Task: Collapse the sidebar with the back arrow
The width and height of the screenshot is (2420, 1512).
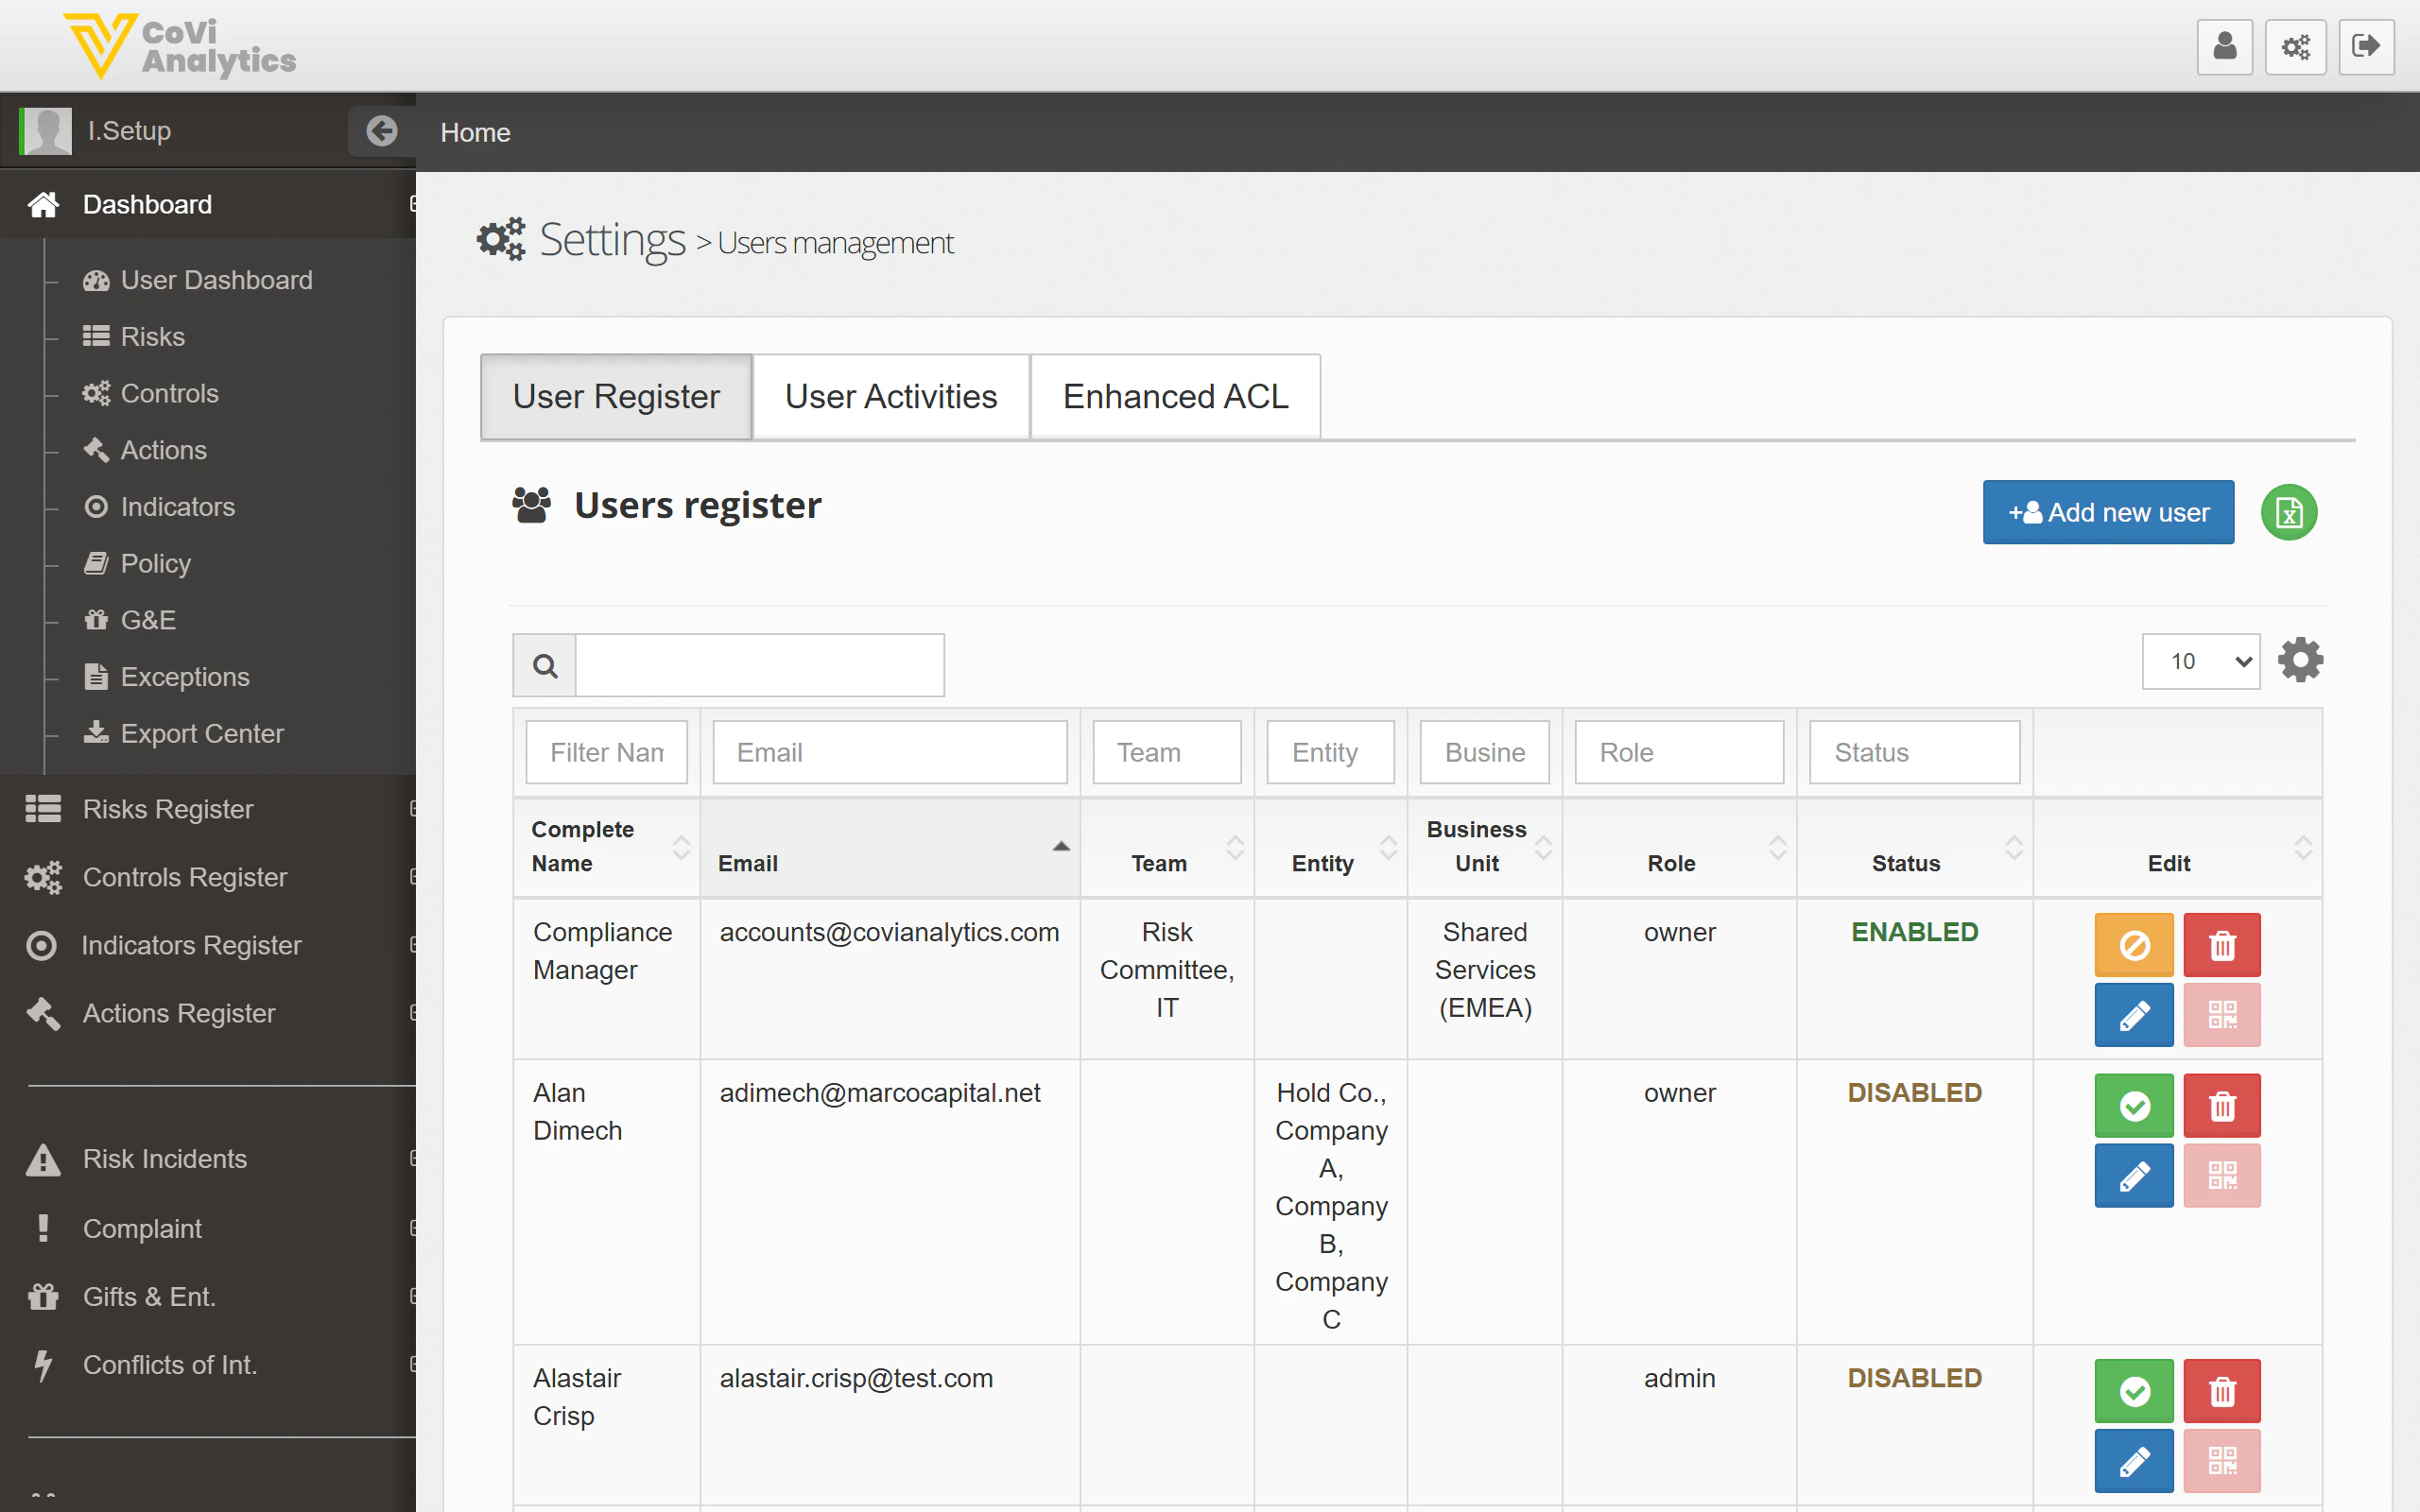Action: (382, 131)
